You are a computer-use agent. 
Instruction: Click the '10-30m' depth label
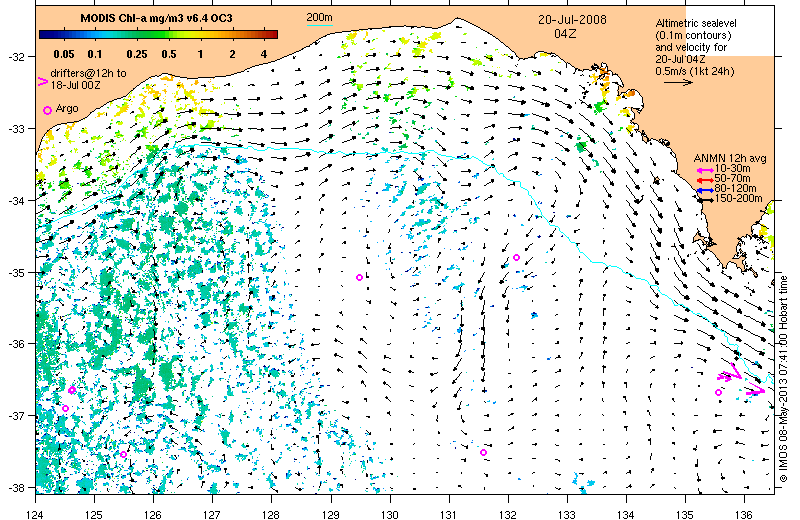point(732,168)
